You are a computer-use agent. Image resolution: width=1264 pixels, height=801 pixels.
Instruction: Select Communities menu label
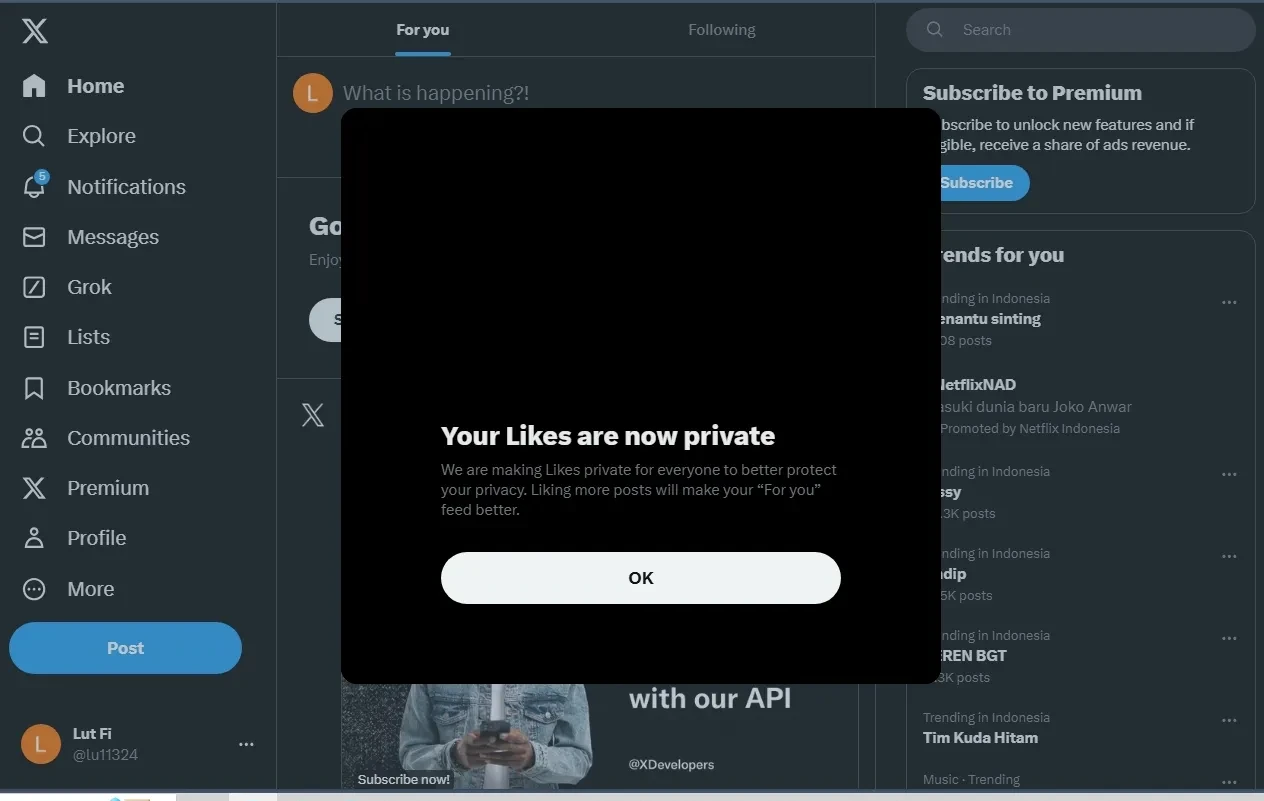(129, 438)
